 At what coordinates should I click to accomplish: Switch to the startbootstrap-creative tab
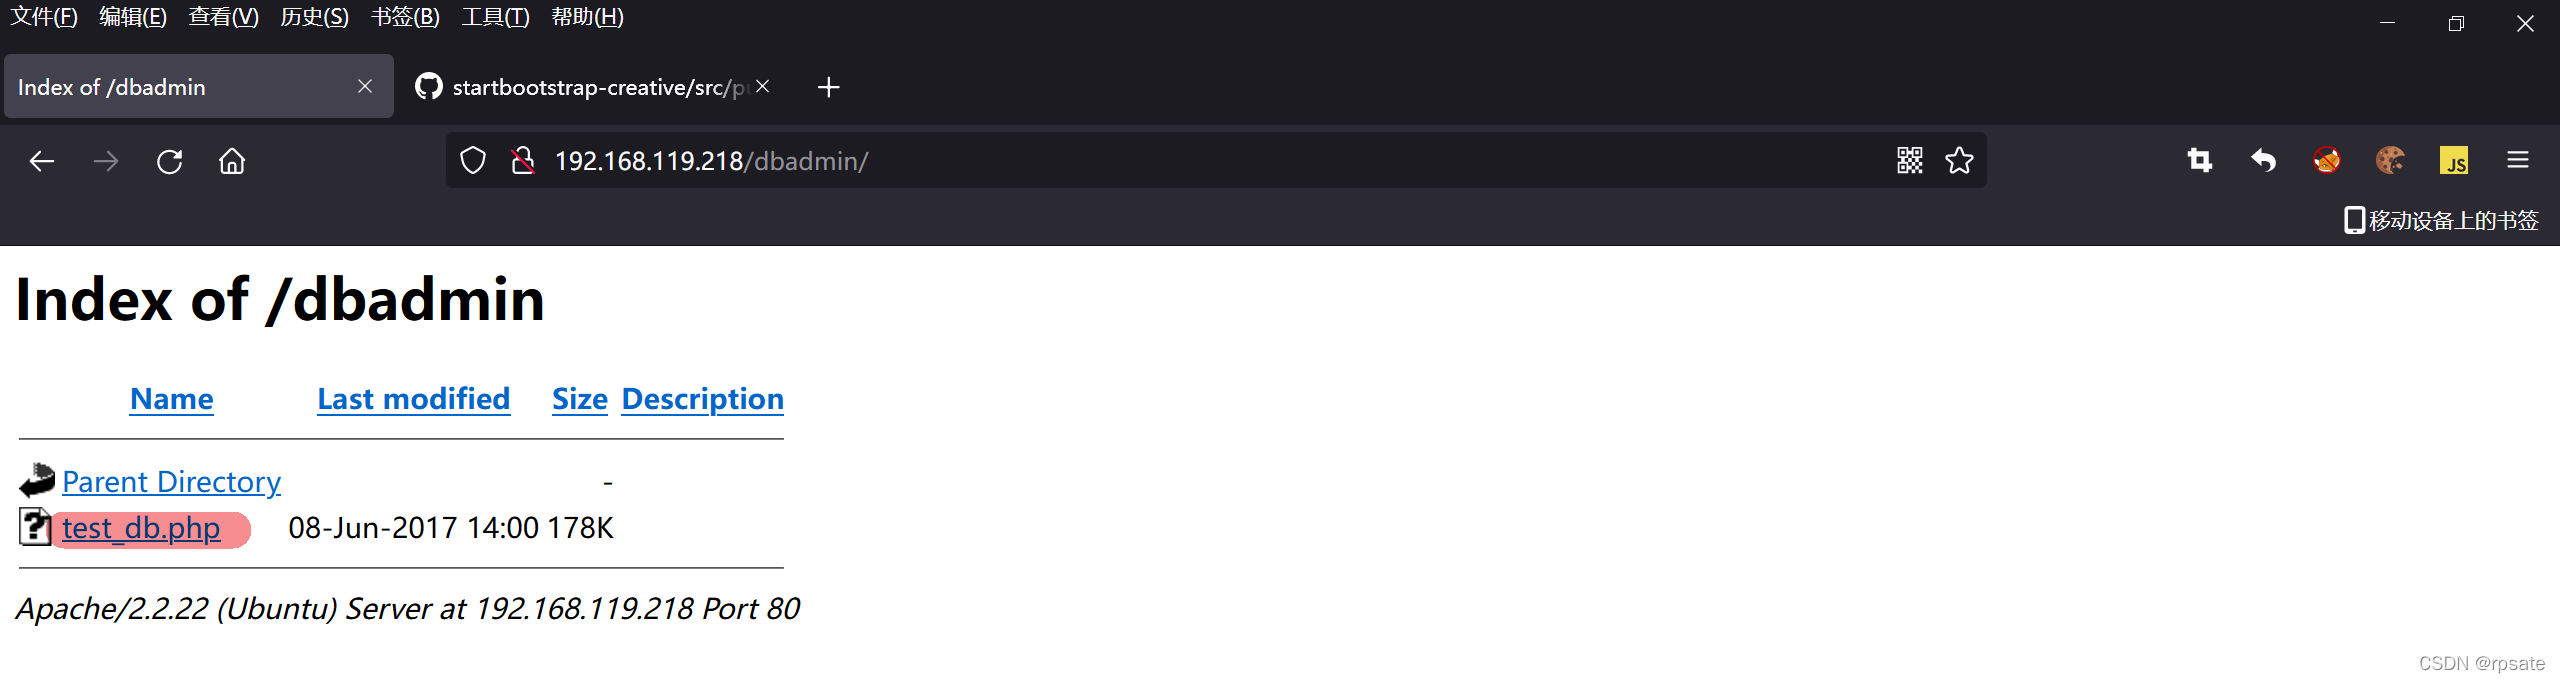[x=592, y=87]
